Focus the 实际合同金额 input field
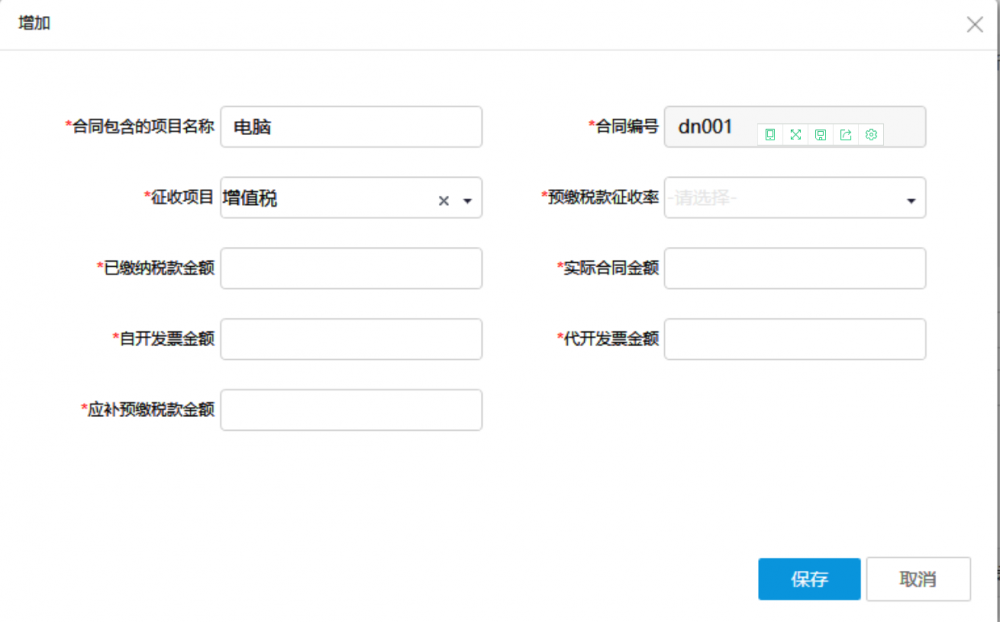 click(x=794, y=268)
